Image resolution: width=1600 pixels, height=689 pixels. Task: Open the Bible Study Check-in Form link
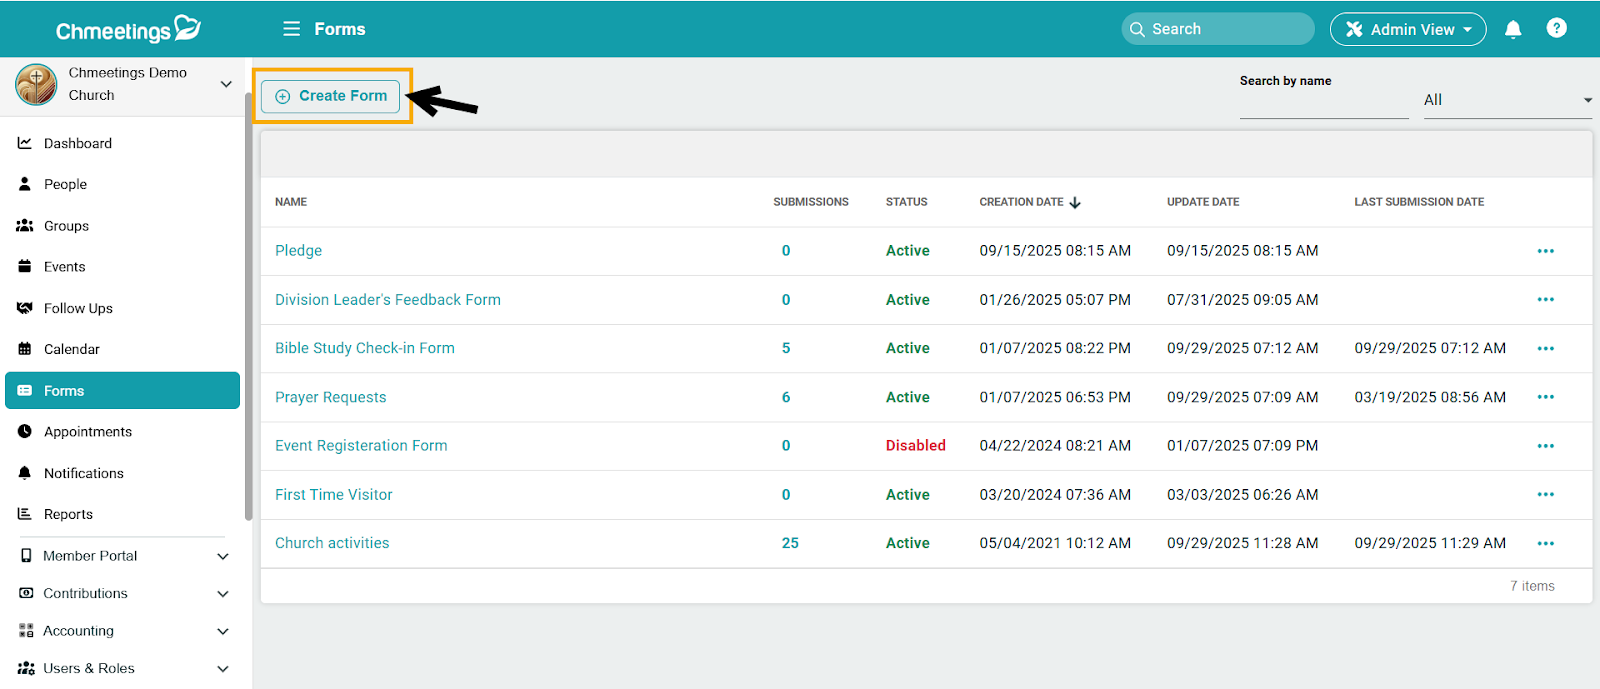[364, 348]
